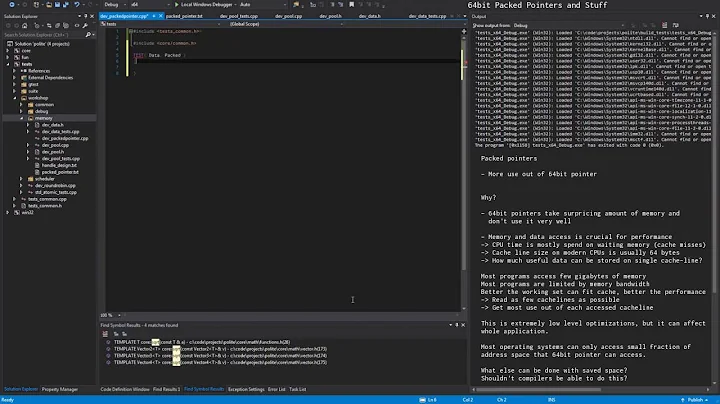This screenshot has height=404, width=720.
Task: Click the Output window horizontal scrollbar thumb
Action: [539, 390]
